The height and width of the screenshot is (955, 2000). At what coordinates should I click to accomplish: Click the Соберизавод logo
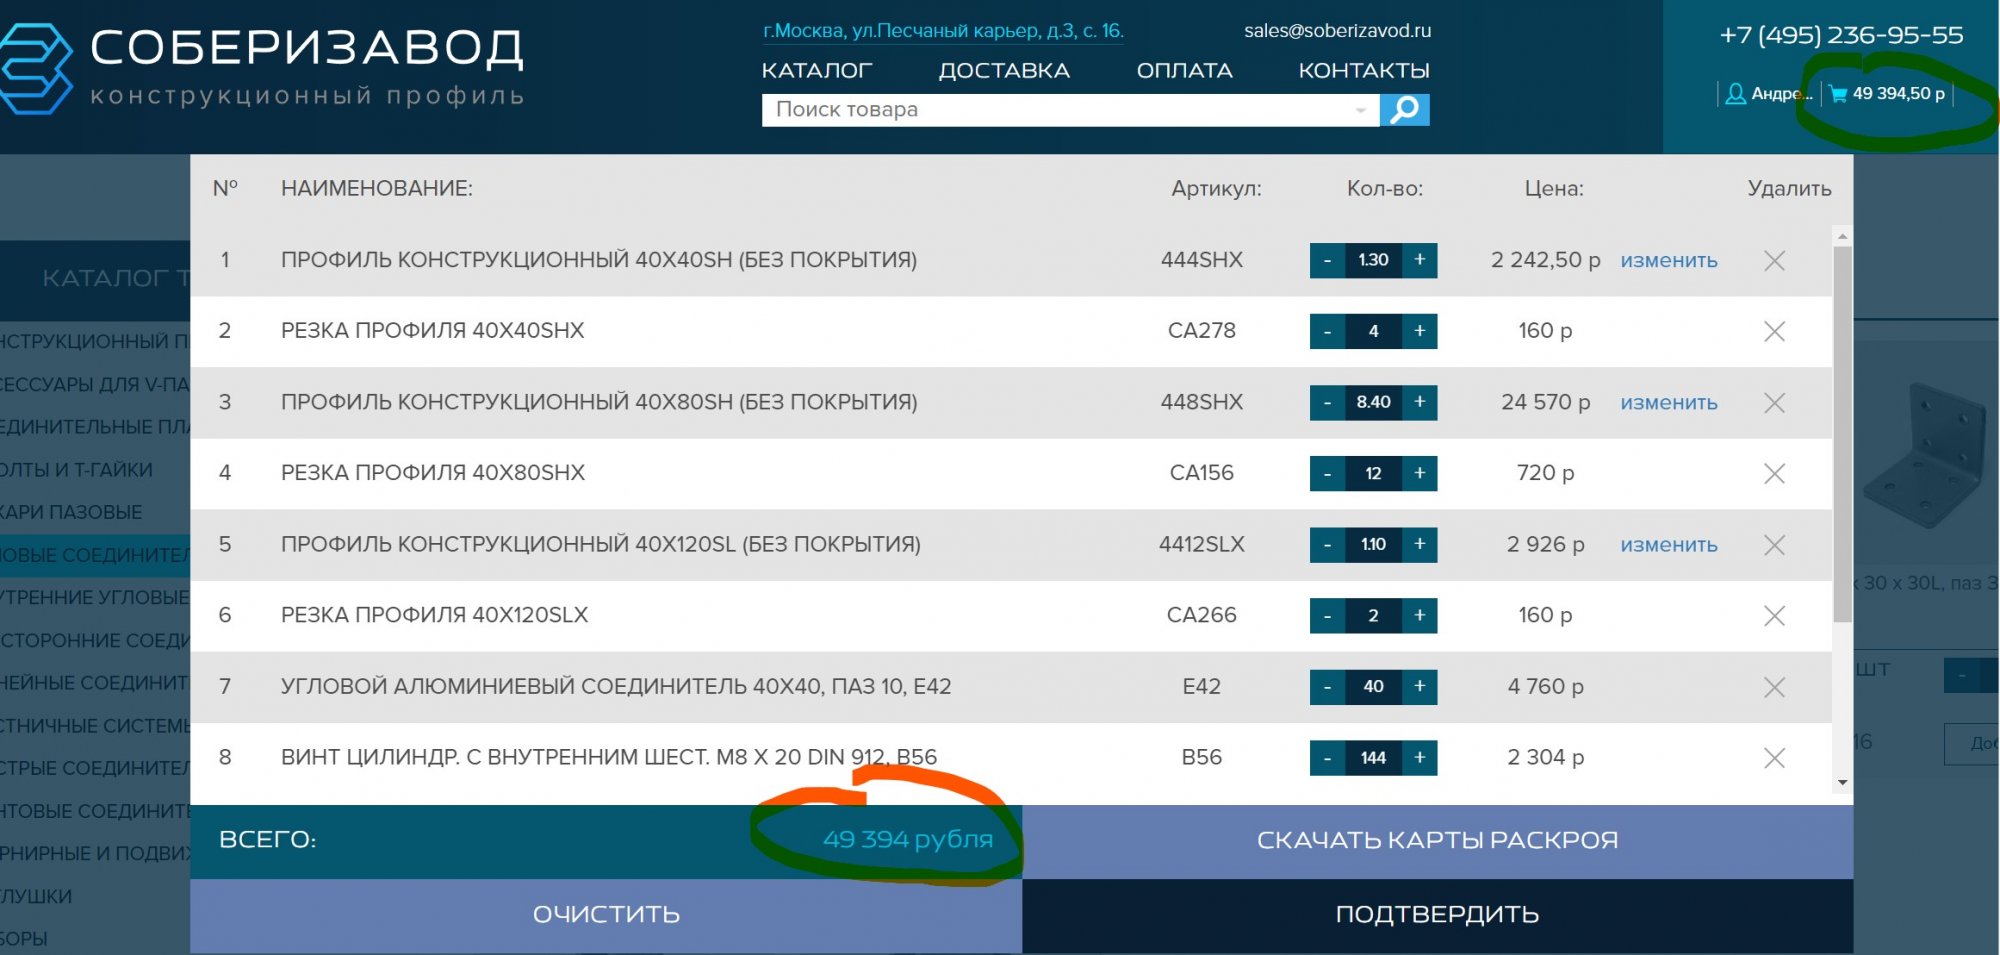click(262, 66)
